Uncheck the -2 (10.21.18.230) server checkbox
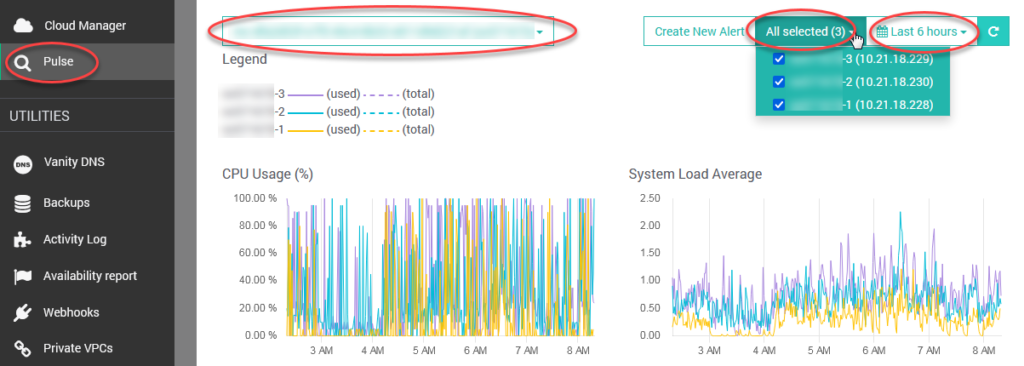The width and height of the screenshot is (1024, 366). click(778, 82)
